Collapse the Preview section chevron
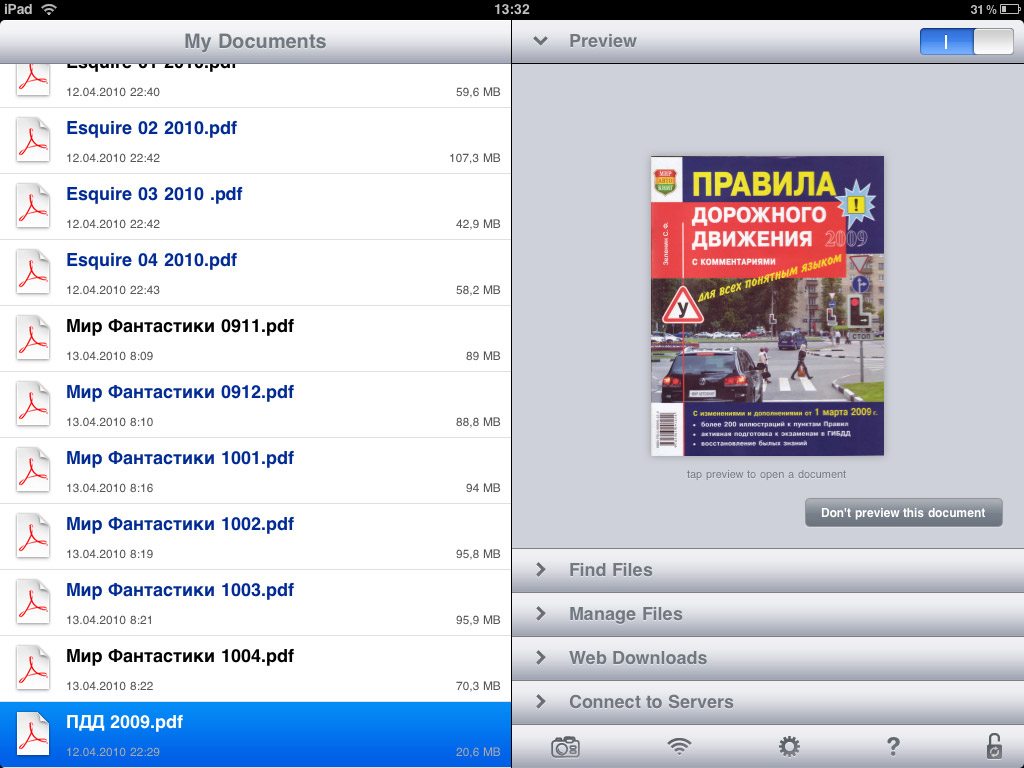1024x768 pixels. pyautogui.click(x=540, y=40)
